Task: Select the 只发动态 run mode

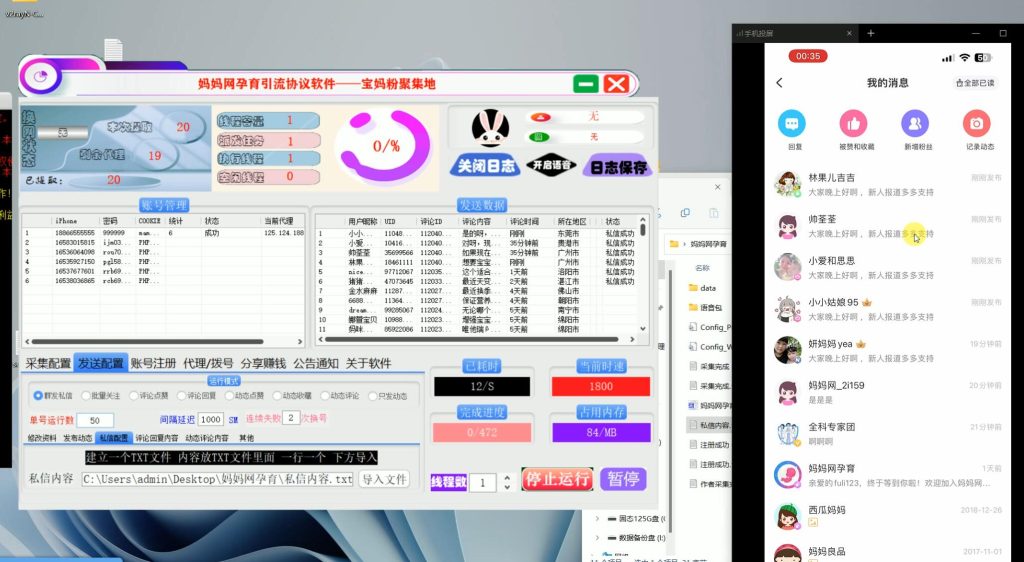Action: tap(389, 396)
